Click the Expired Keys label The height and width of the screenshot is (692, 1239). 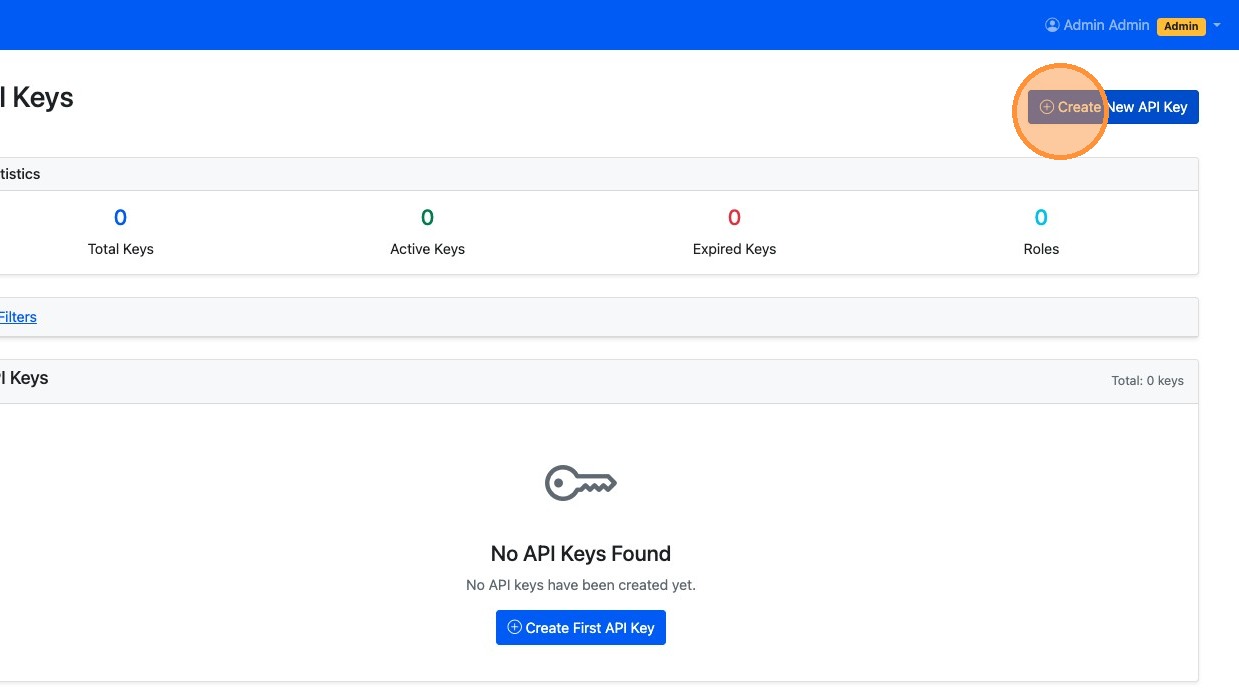coord(734,249)
